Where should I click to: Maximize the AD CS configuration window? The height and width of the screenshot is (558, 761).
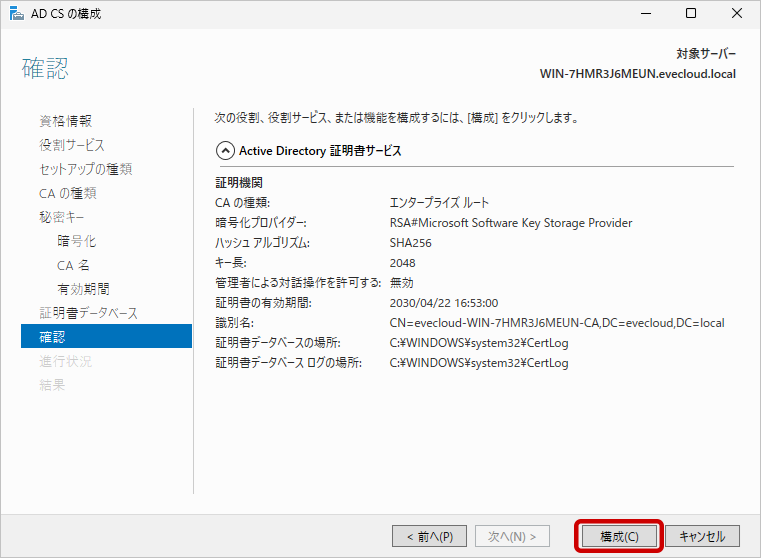(x=691, y=14)
